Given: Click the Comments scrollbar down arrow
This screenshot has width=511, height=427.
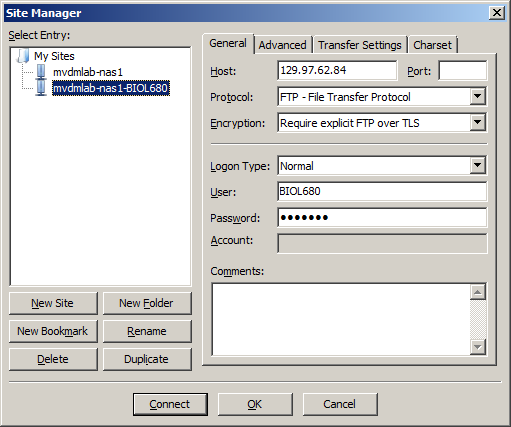Looking at the screenshot, I should [478, 347].
